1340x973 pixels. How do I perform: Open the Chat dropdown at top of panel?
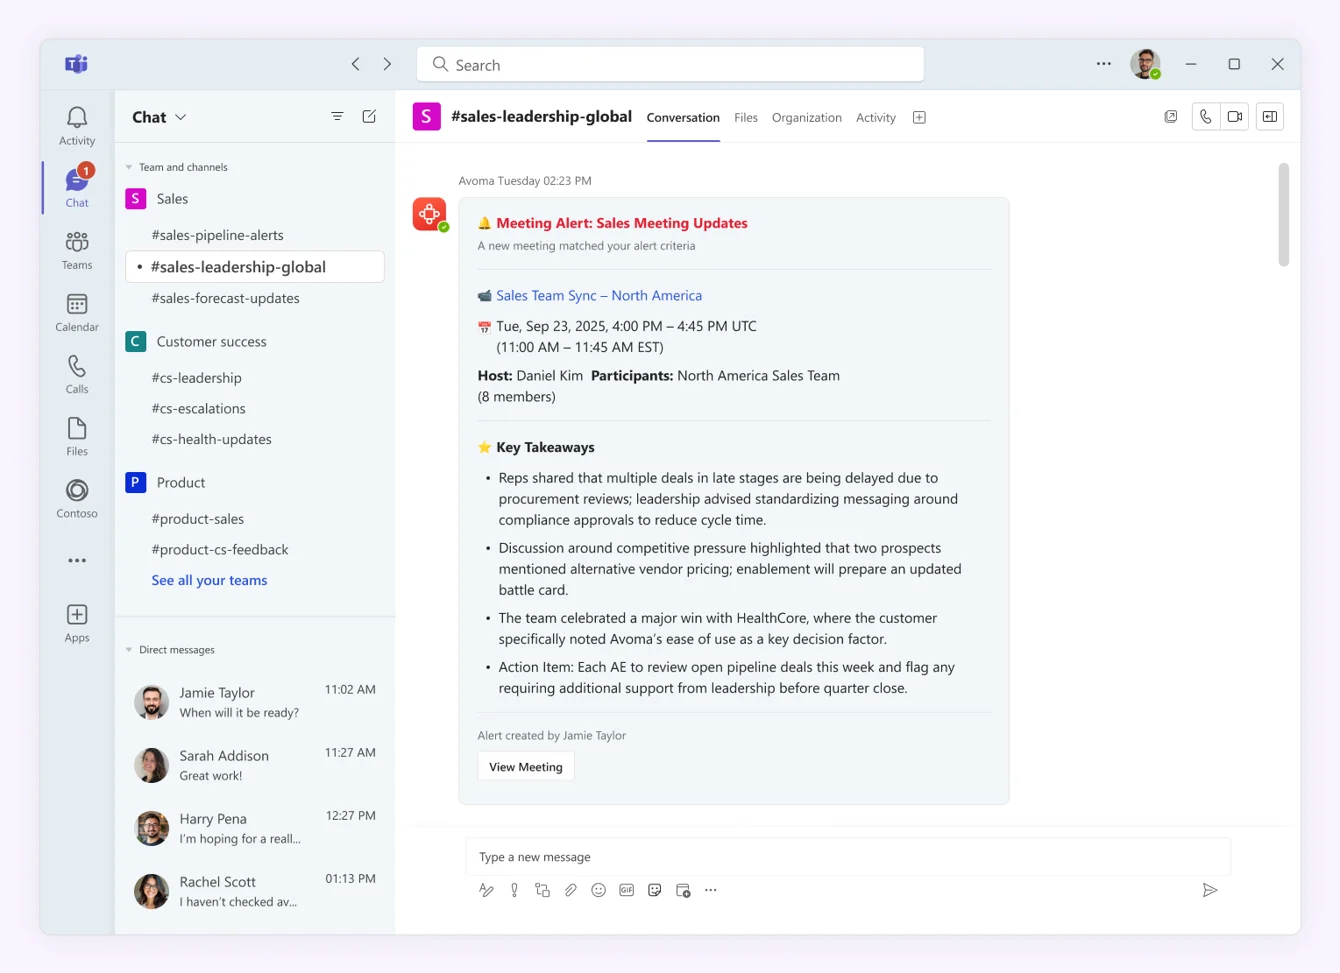[158, 116]
